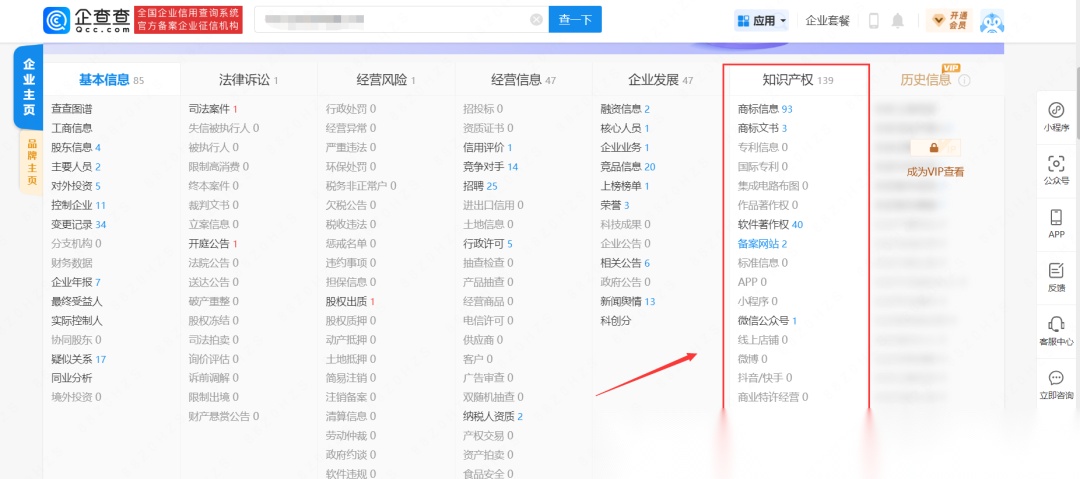Image resolution: width=1080 pixels, height=479 pixels.
Task: Open 变更记录 34
Action: click(79, 225)
